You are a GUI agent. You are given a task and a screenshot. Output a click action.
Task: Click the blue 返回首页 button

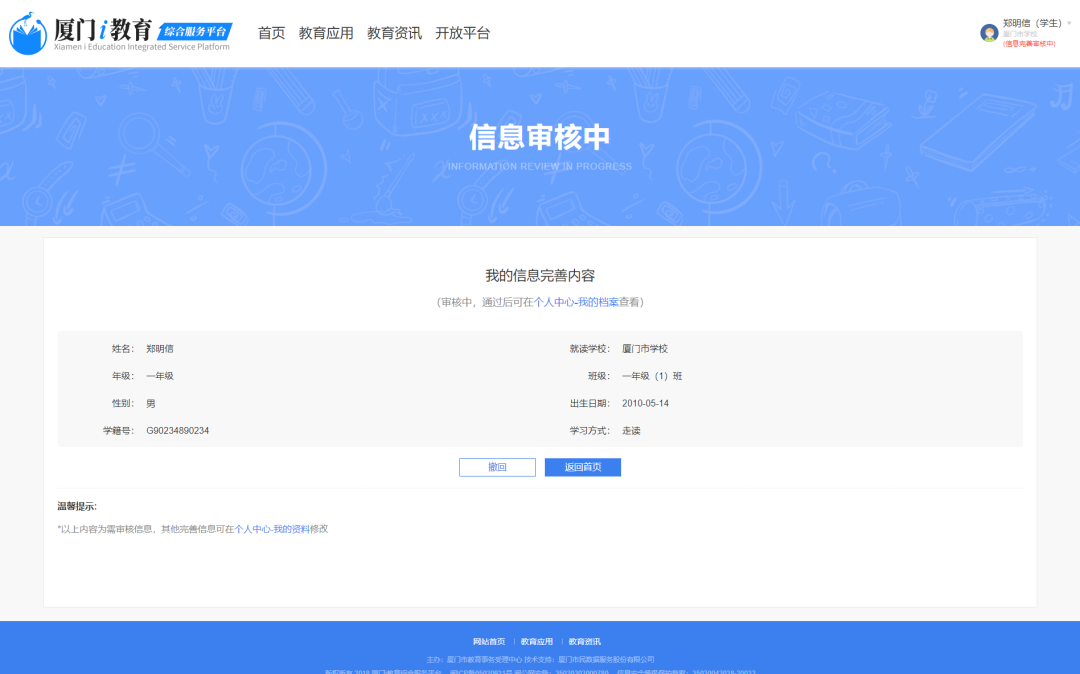coord(582,467)
